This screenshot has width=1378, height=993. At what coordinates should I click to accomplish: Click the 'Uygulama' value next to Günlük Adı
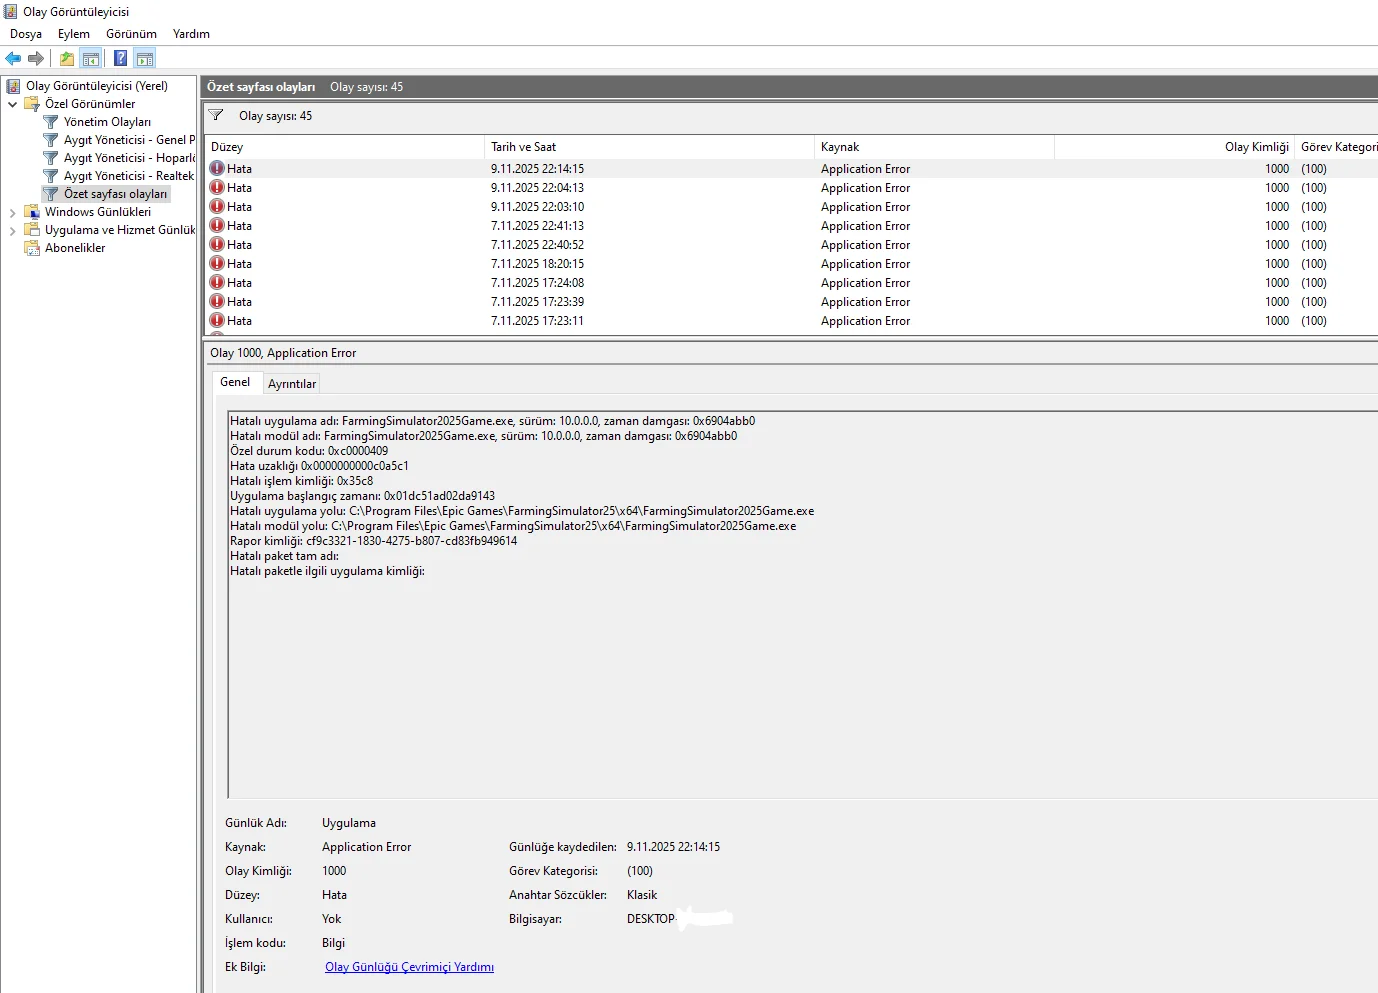(x=349, y=823)
